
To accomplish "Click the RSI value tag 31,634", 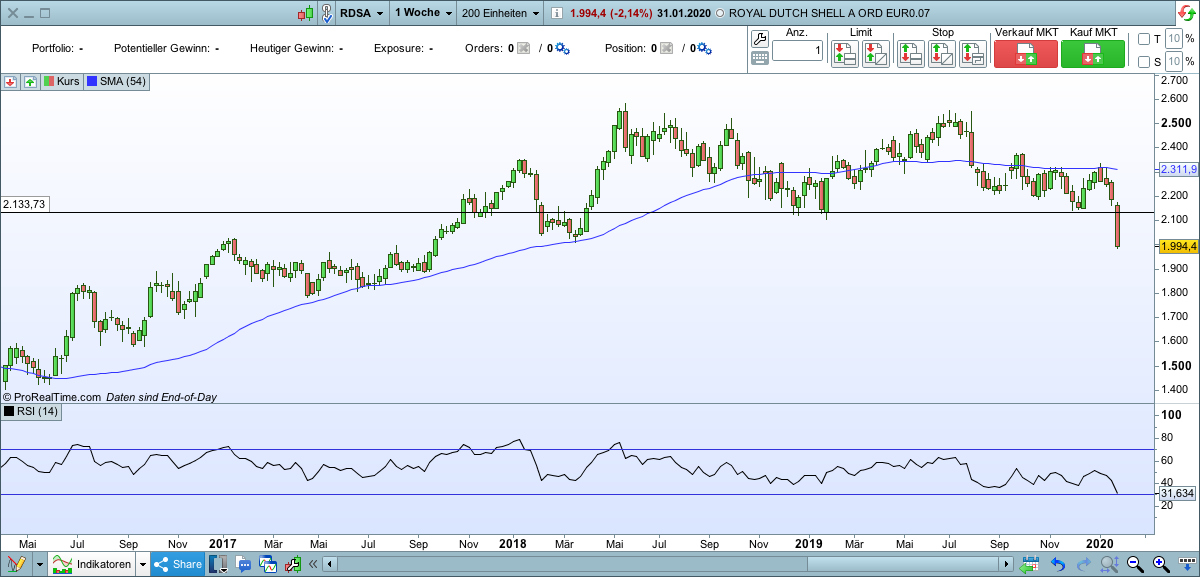I will coord(1178,494).
